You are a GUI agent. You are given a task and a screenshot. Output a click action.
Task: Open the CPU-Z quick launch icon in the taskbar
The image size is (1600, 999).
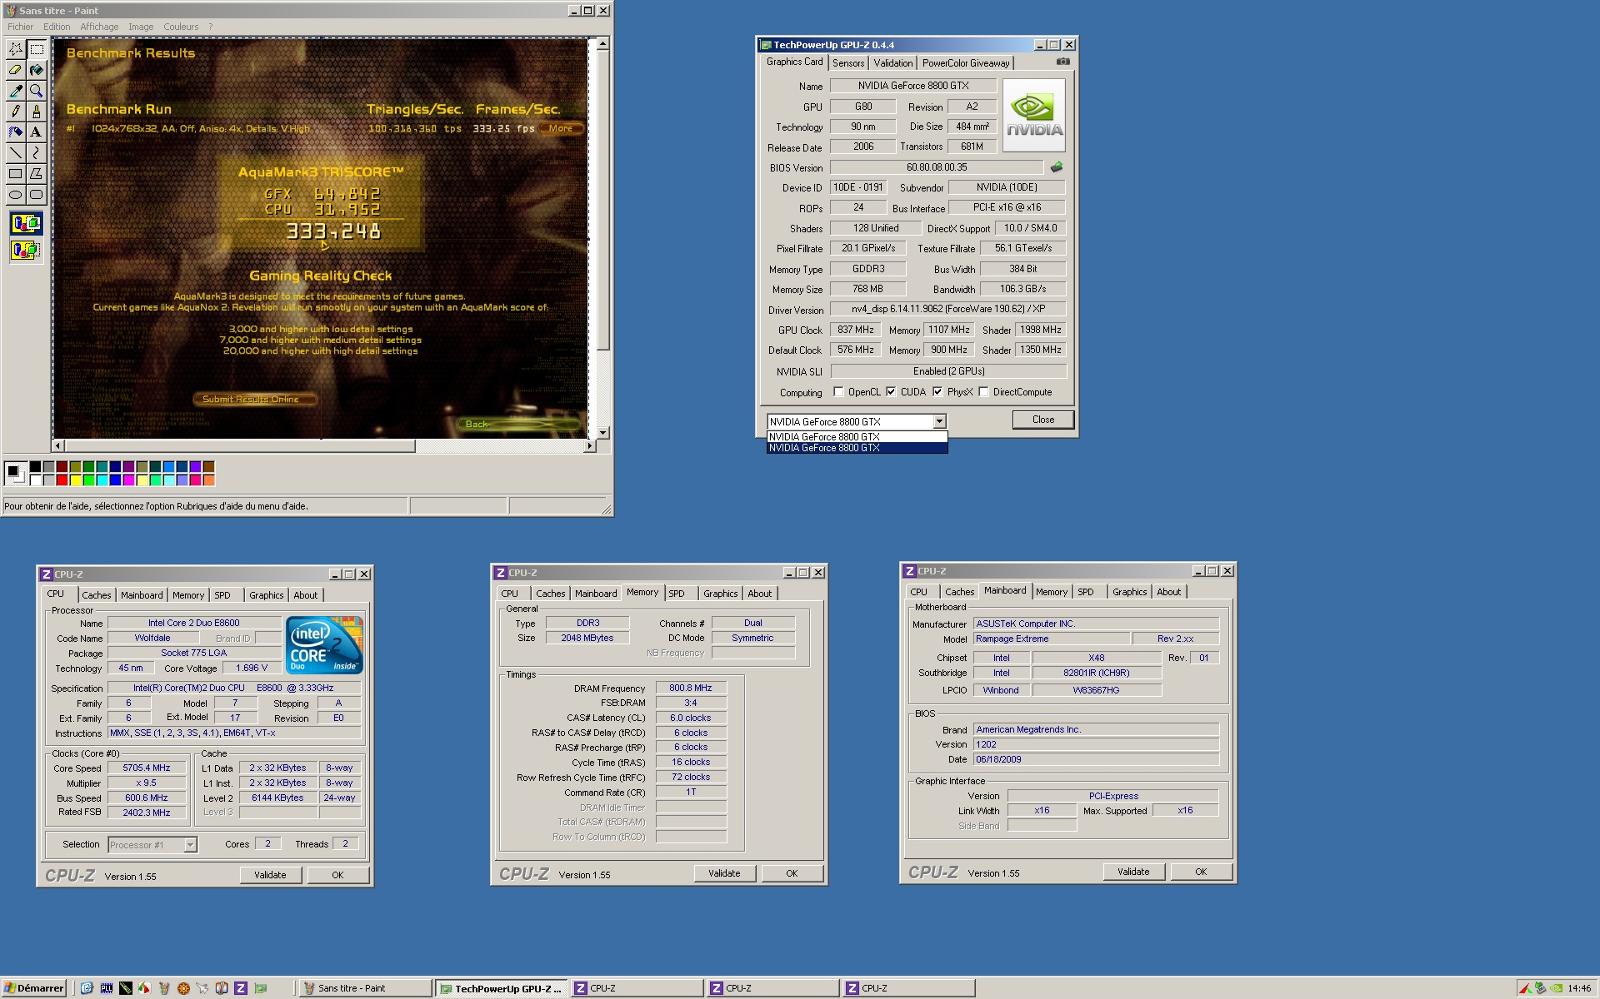[x=240, y=988]
